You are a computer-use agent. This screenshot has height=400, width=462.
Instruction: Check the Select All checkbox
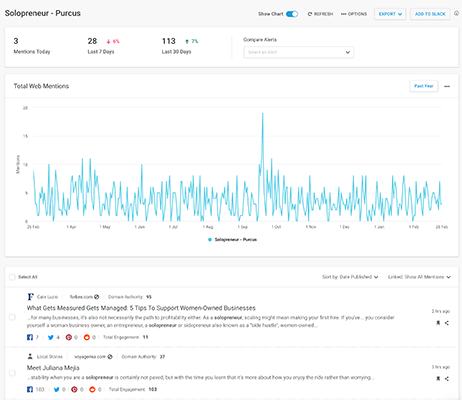(12, 277)
